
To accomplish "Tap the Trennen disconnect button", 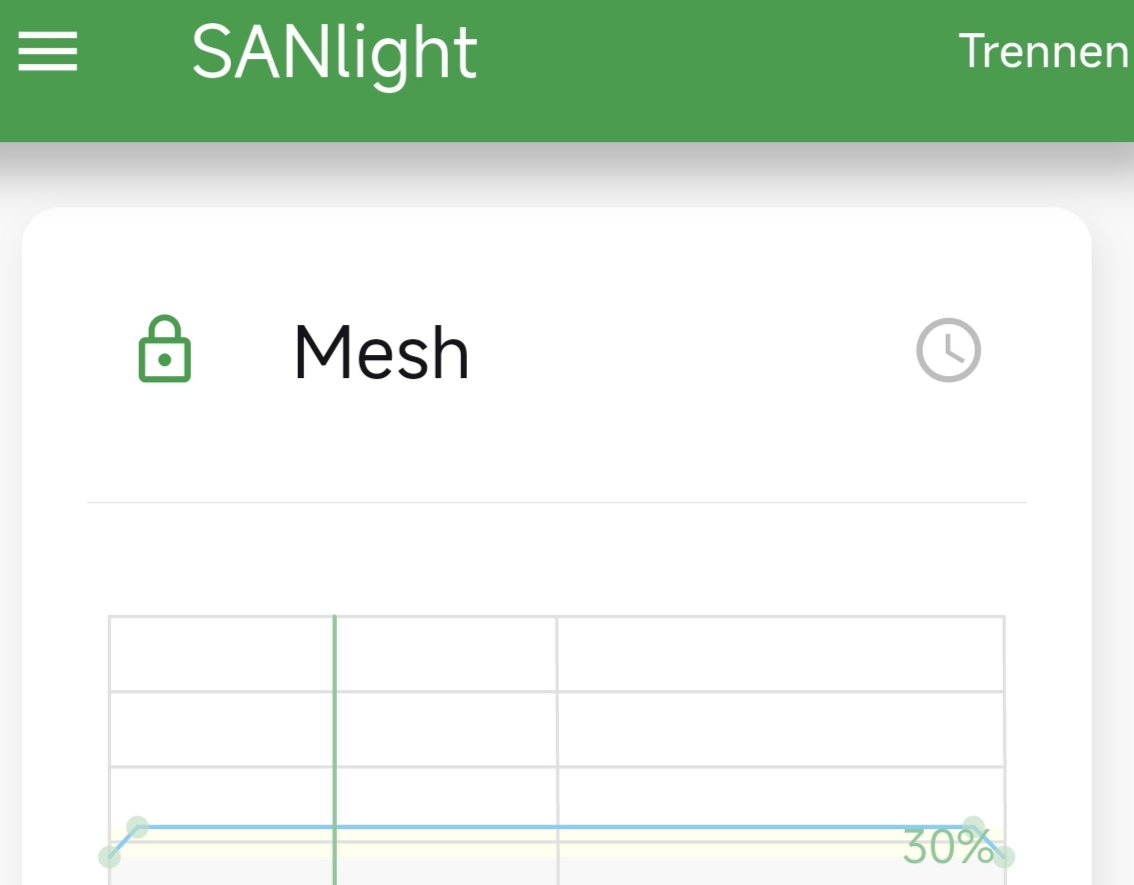I will 1044,51.
